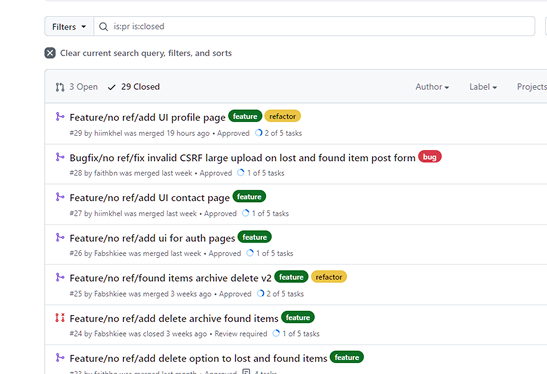Click feature label on add UI profile page PR
The image size is (547, 374).
tap(245, 116)
